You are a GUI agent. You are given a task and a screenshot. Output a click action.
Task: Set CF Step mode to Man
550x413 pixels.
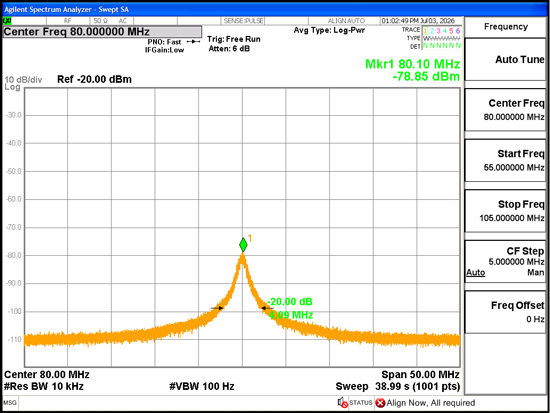[536, 272]
